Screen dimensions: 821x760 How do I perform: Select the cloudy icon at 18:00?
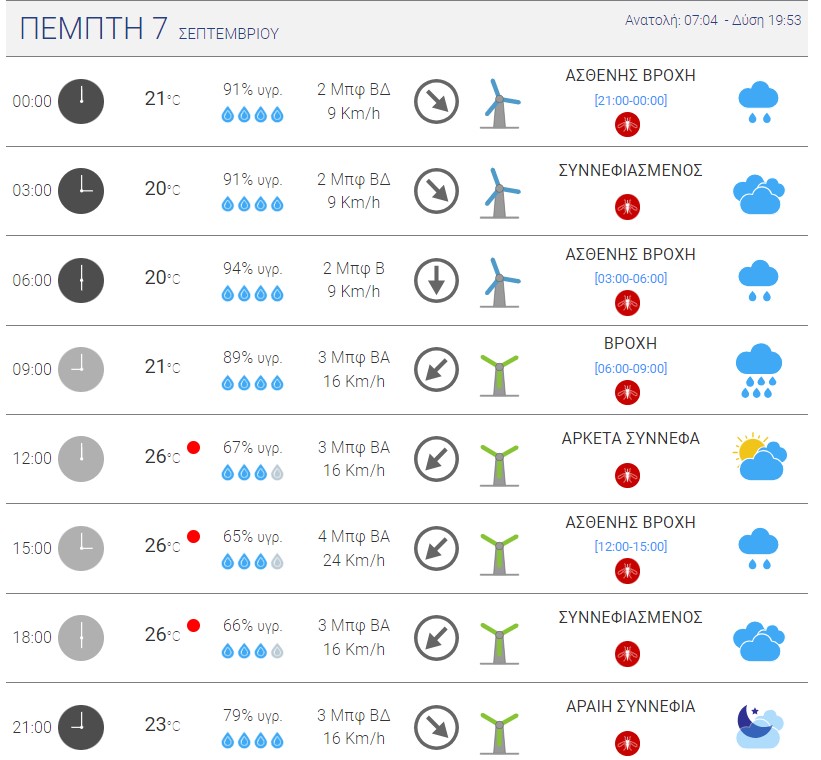click(x=759, y=641)
